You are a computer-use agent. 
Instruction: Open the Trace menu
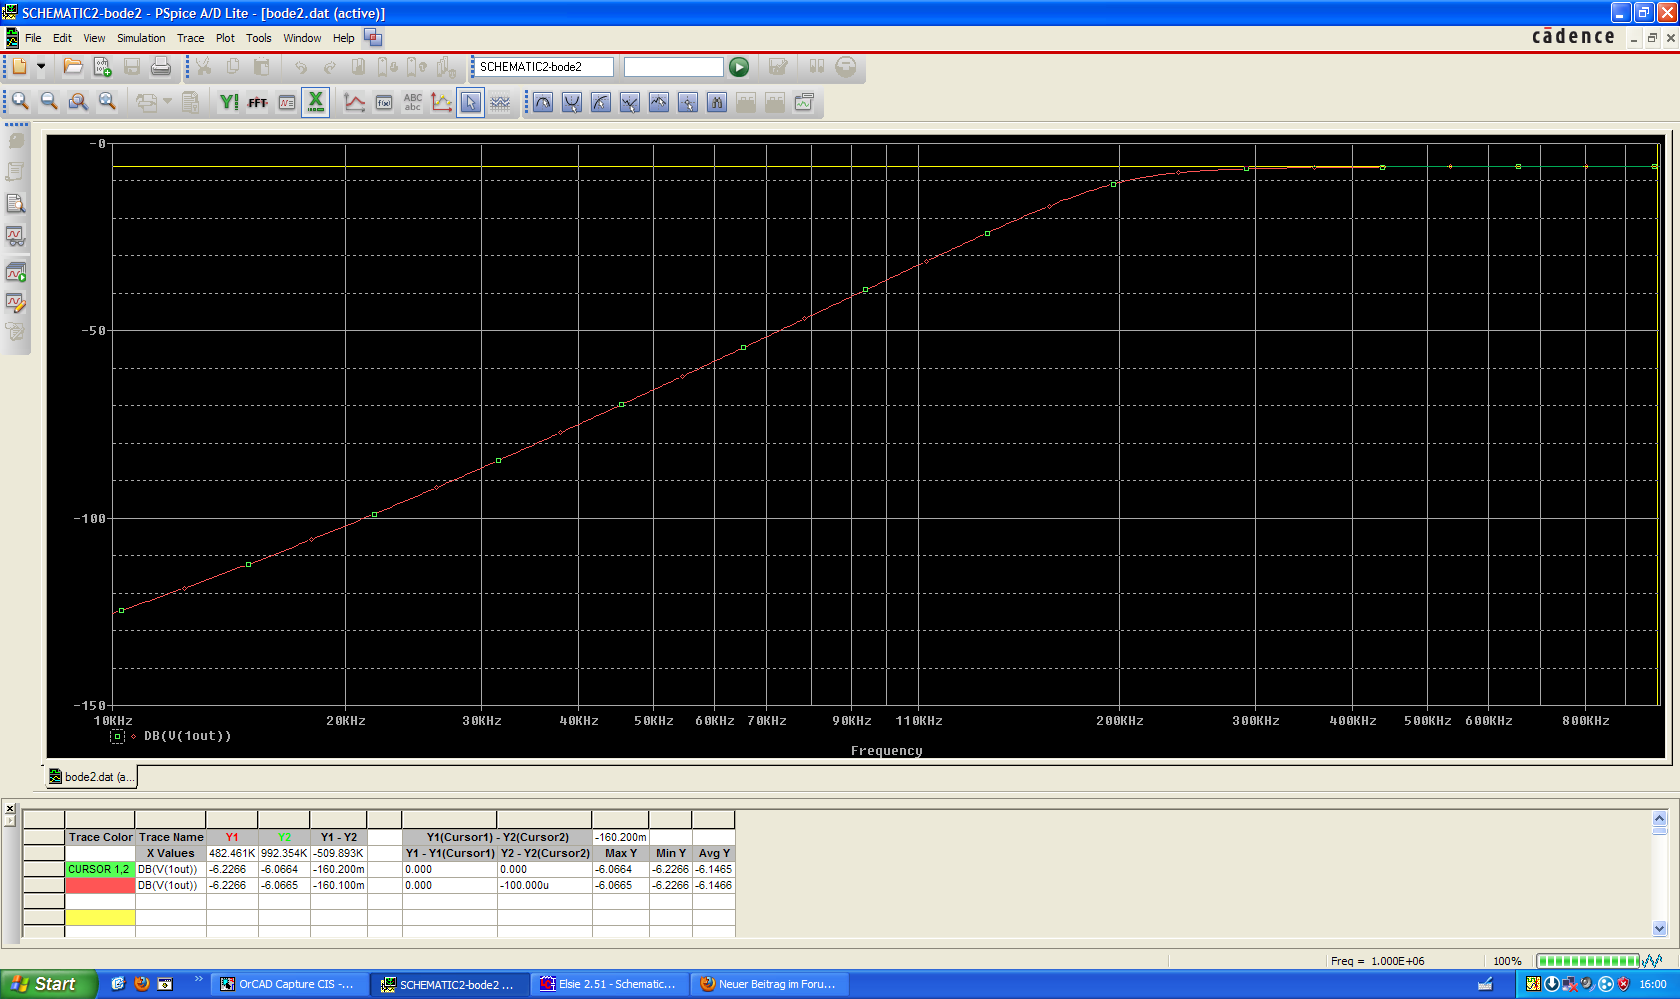[190, 38]
